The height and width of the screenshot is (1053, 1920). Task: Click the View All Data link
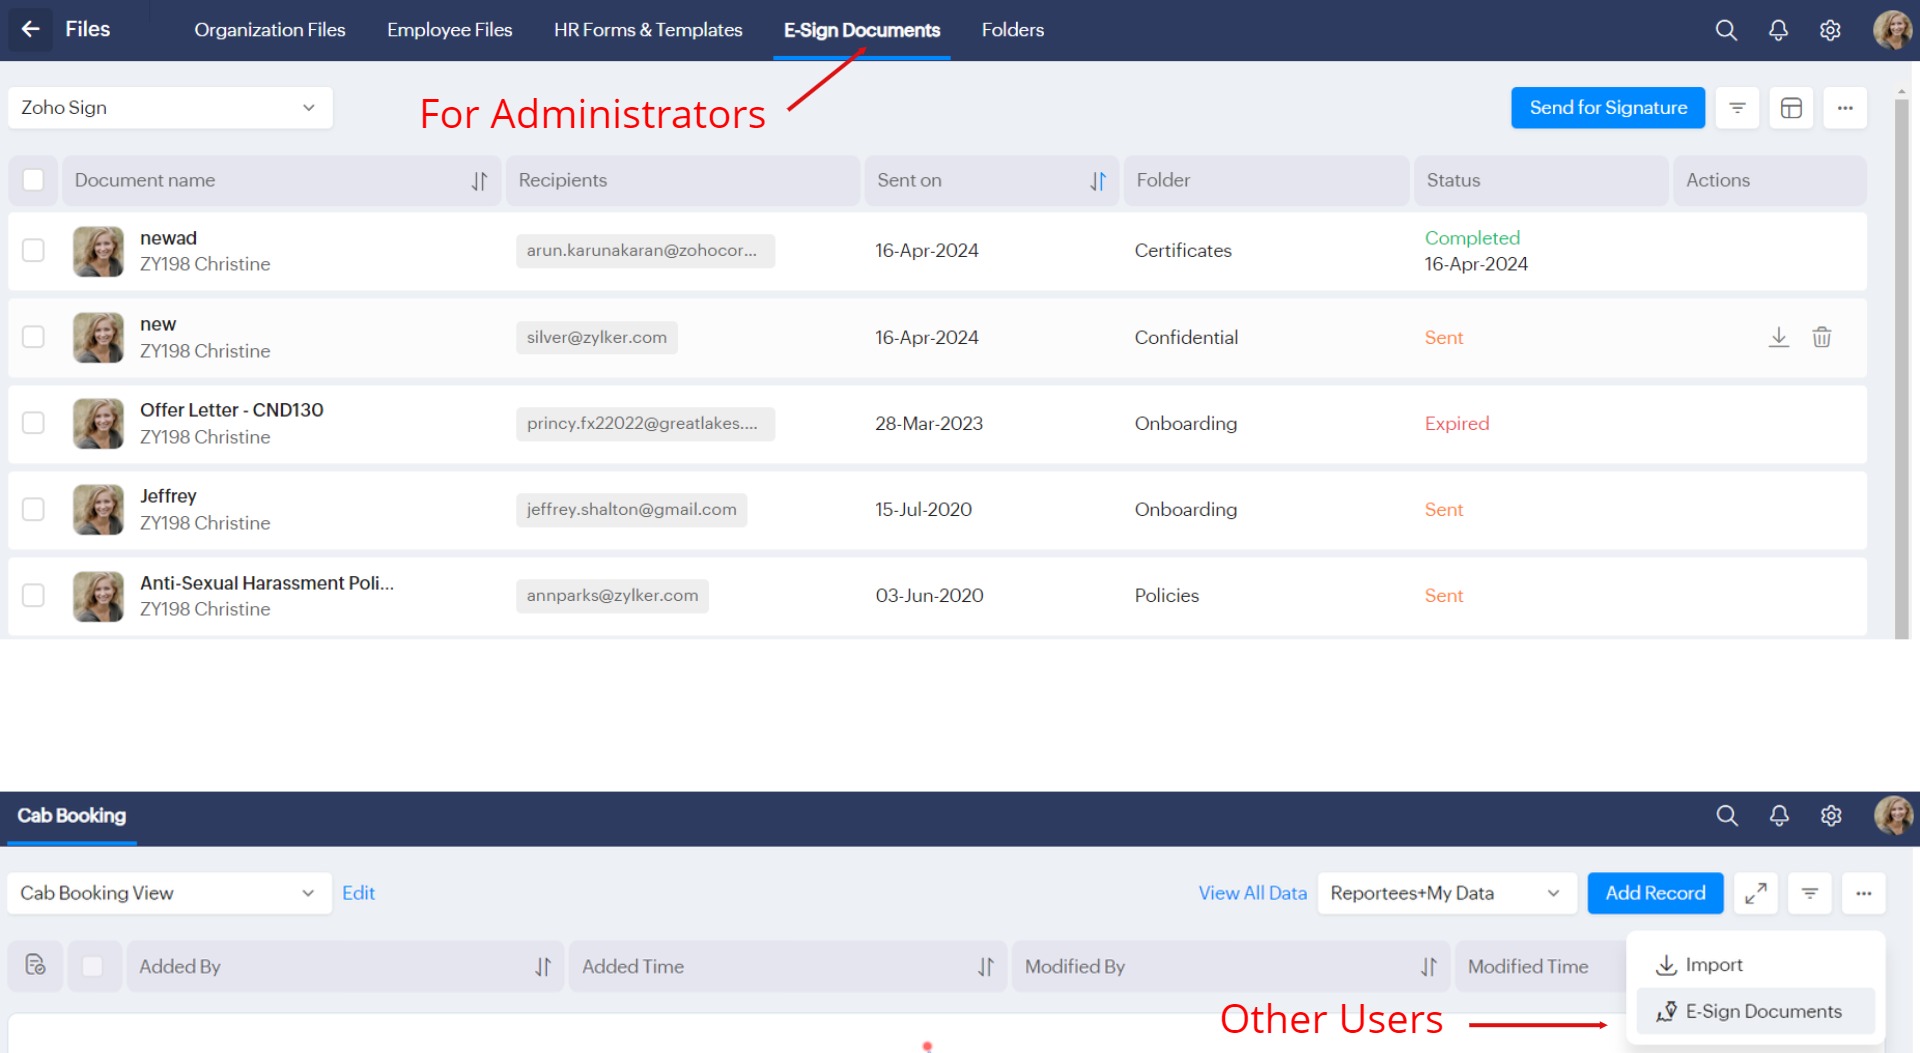(x=1252, y=893)
